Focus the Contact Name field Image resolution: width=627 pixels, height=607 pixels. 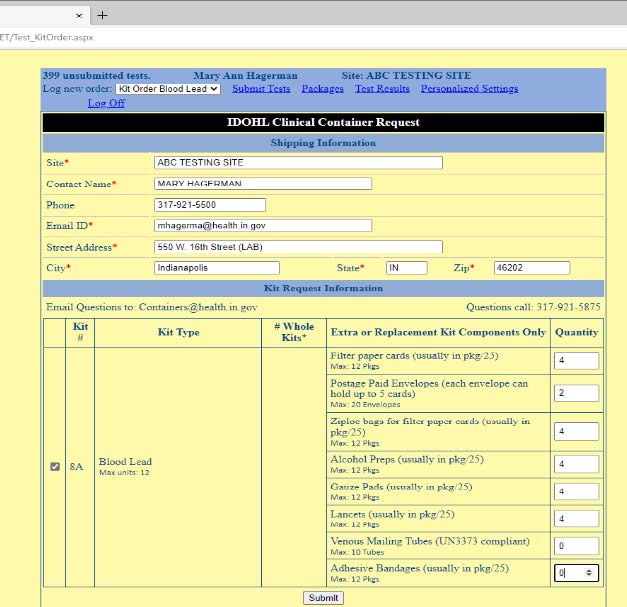(263, 184)
